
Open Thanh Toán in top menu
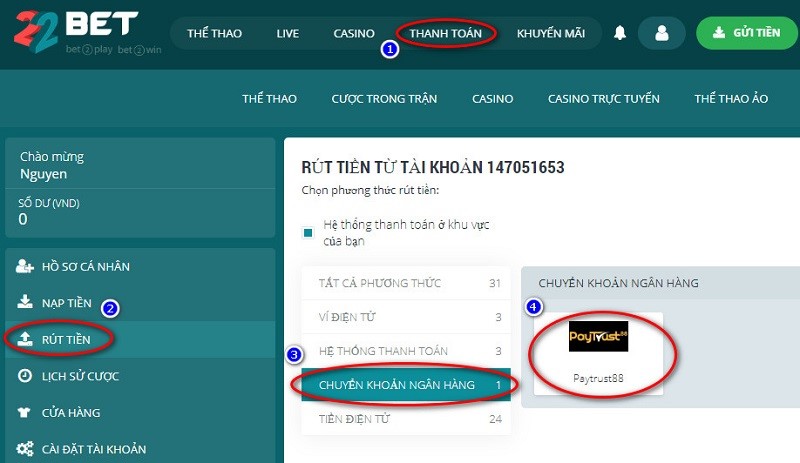tap(445, 33)
